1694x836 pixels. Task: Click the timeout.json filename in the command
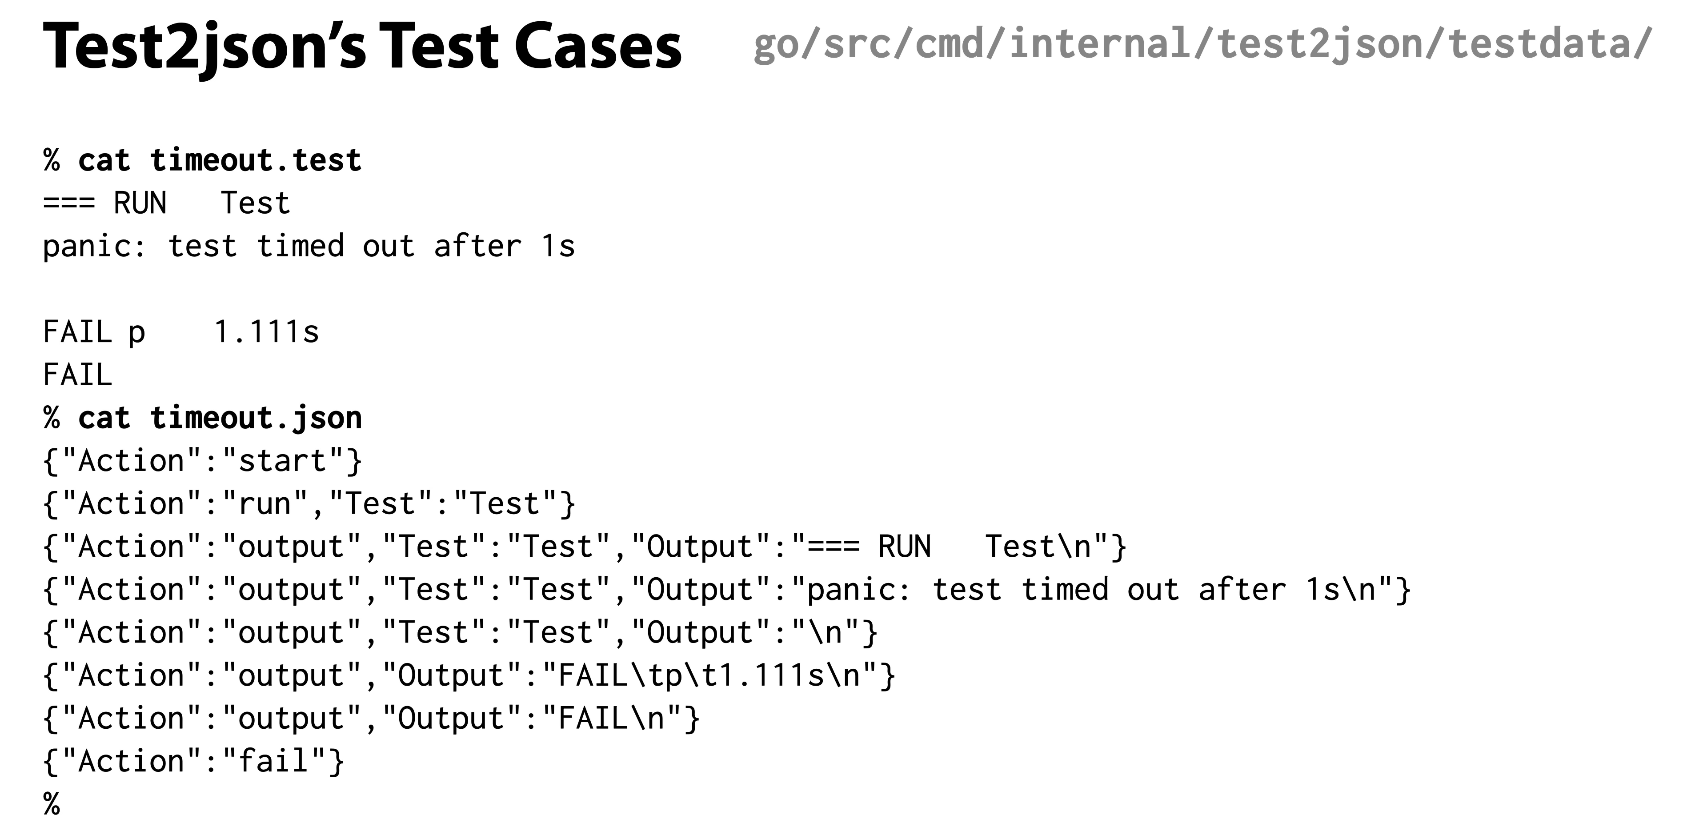(x=255, y=417)
